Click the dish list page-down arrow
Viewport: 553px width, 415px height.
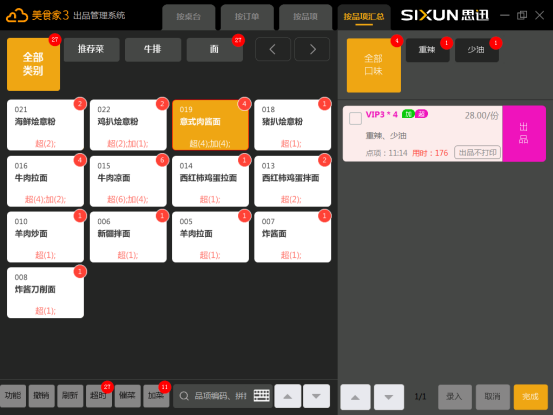(316, 396)
